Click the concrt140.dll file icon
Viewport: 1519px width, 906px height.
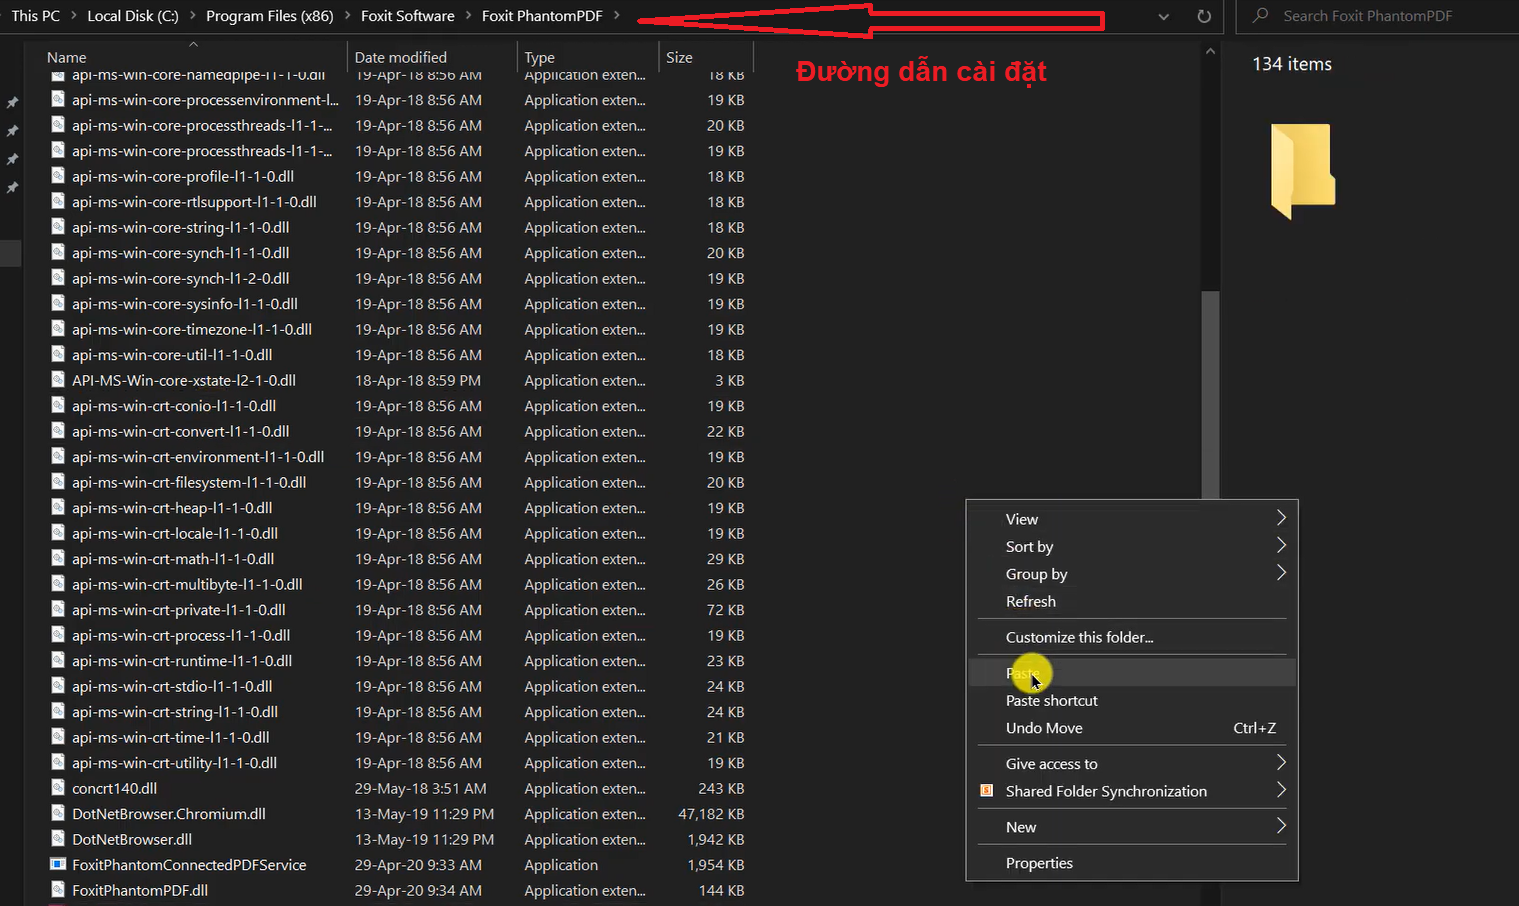[x=58, y=788]
